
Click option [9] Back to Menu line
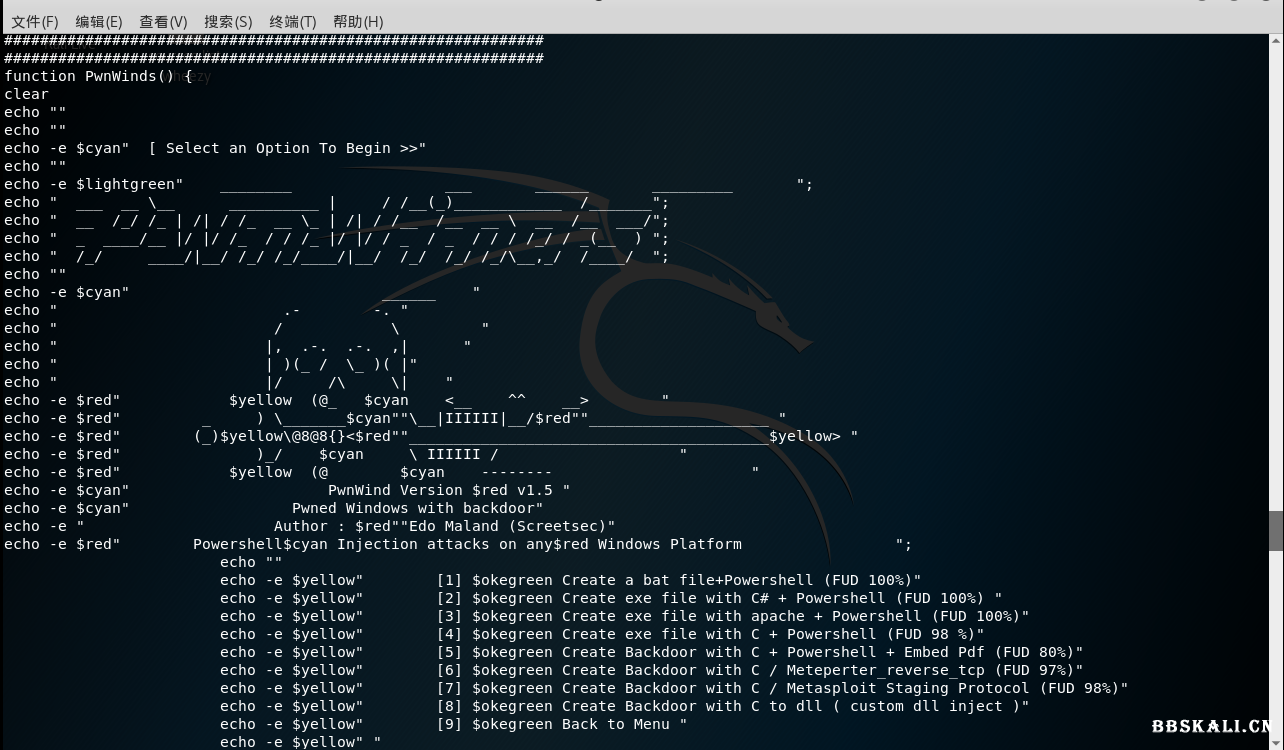[x=561, y=724]
